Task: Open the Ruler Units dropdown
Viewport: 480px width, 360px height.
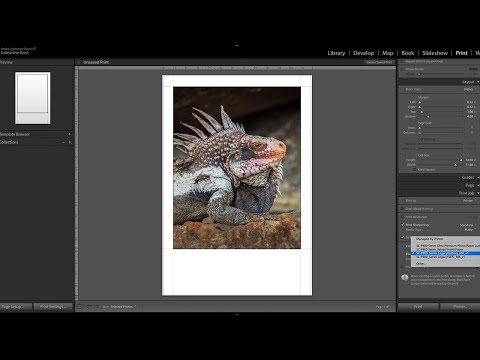Action: pos(469,89)
